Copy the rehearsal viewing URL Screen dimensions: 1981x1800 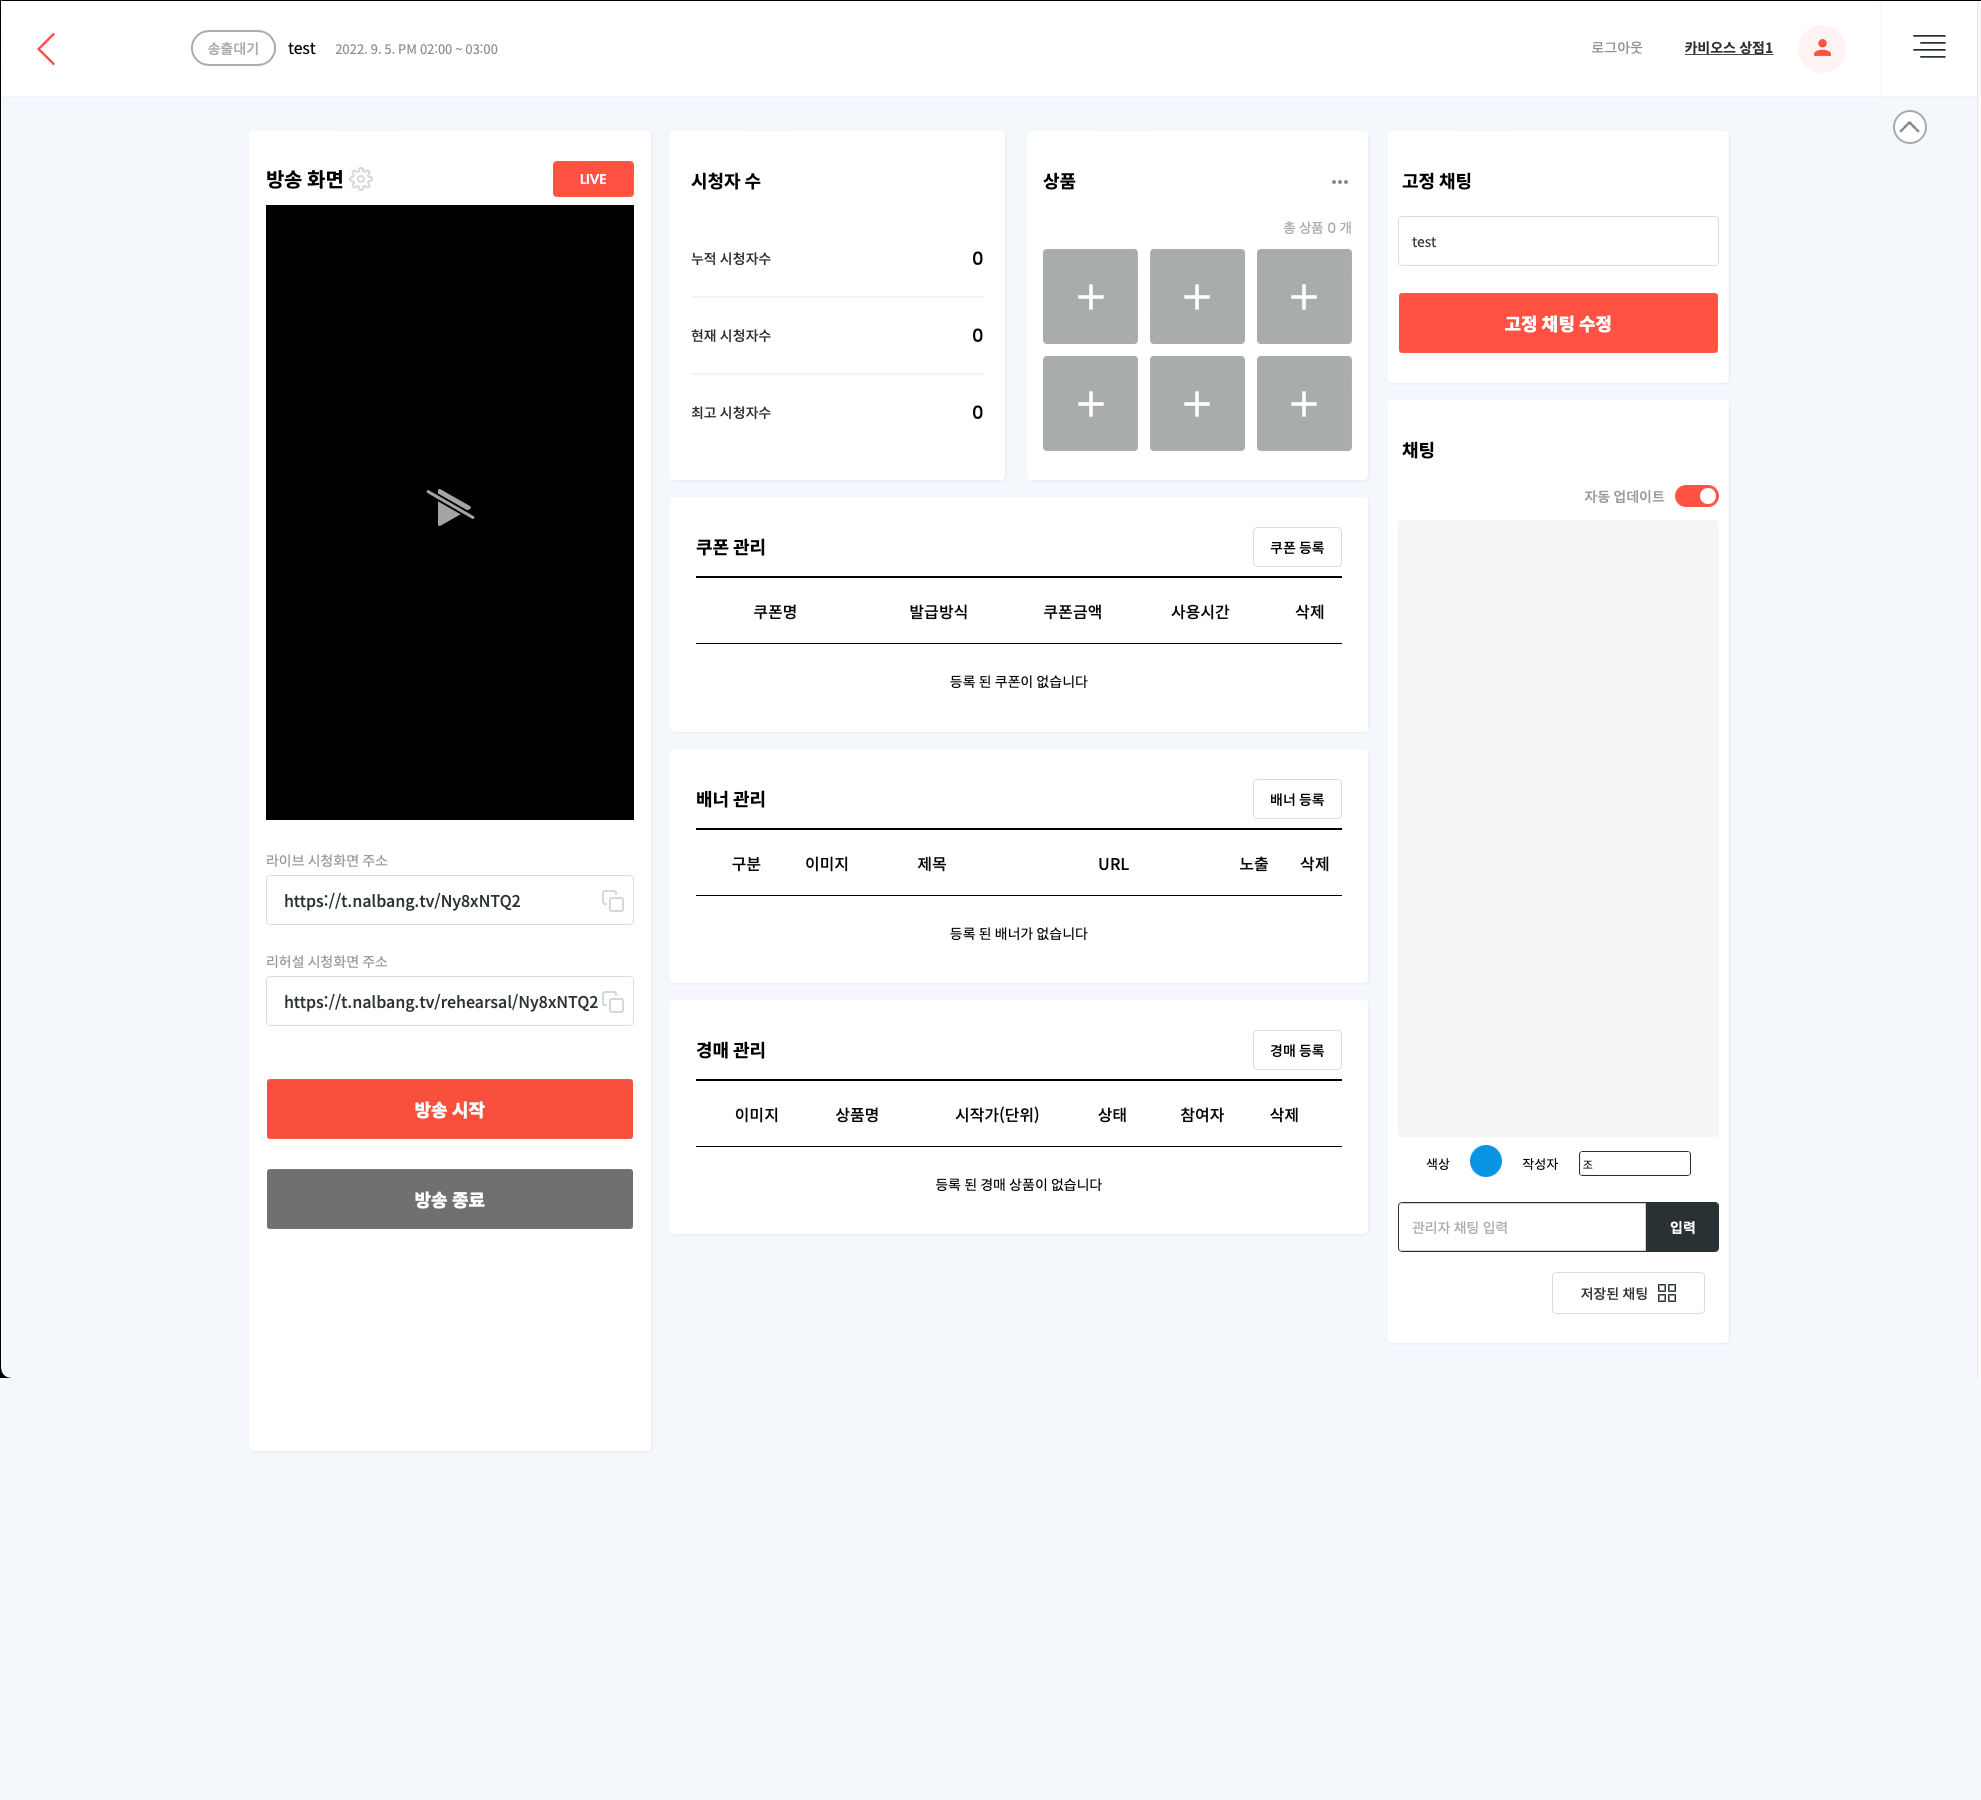coord(614,1002)
